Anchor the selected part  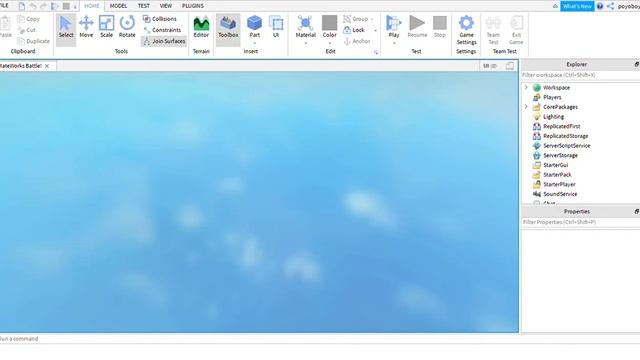(x=357, y=41)
